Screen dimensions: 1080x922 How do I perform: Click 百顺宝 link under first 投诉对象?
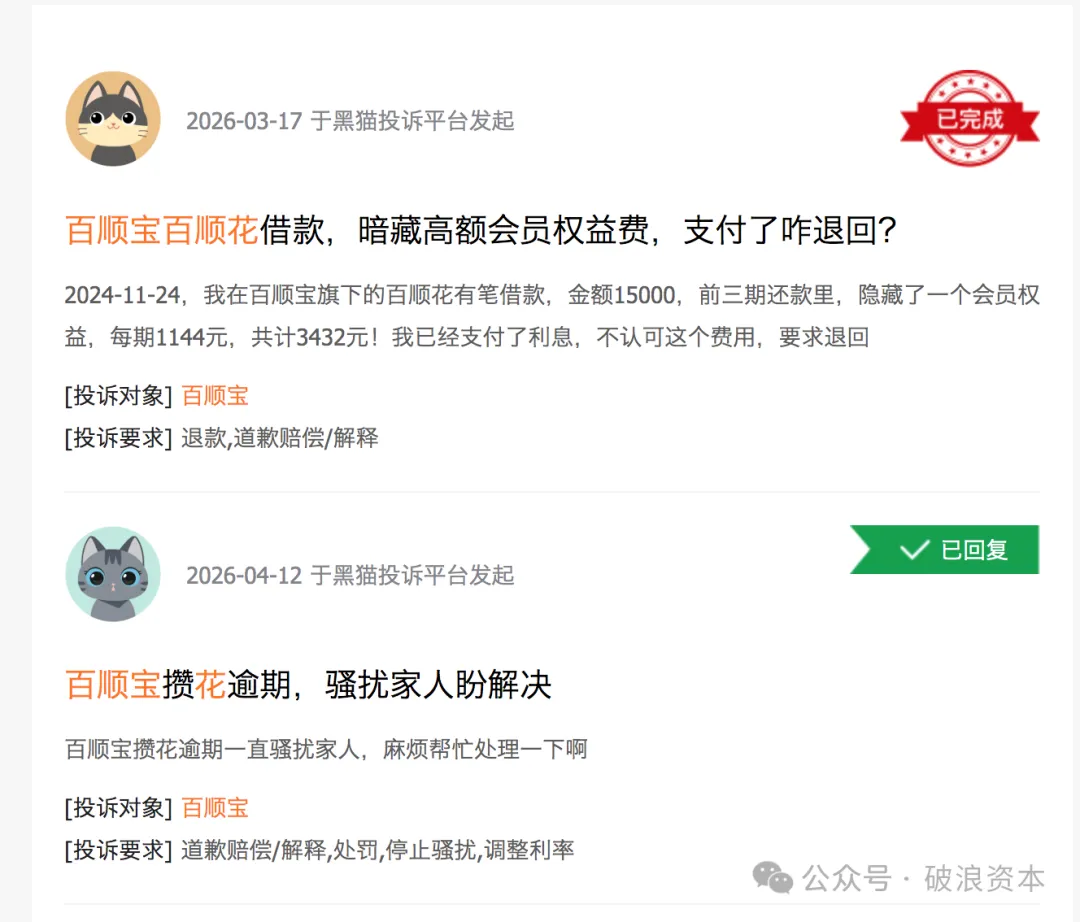point(215,396)
